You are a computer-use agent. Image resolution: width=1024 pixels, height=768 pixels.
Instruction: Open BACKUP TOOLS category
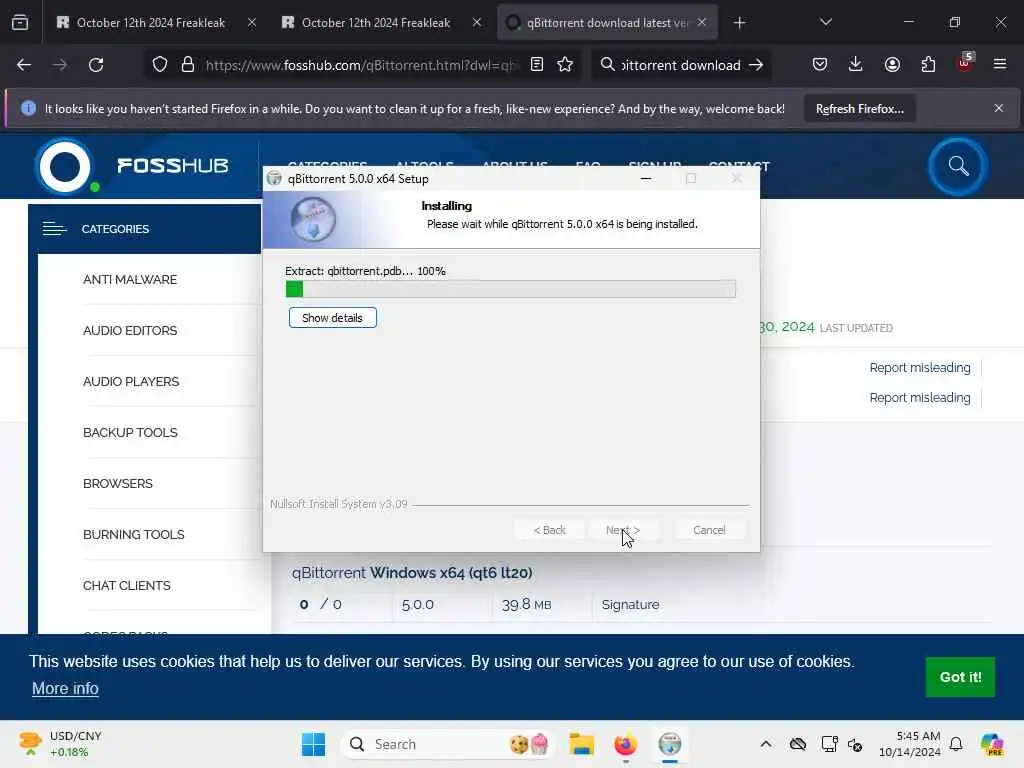(130, 432)
